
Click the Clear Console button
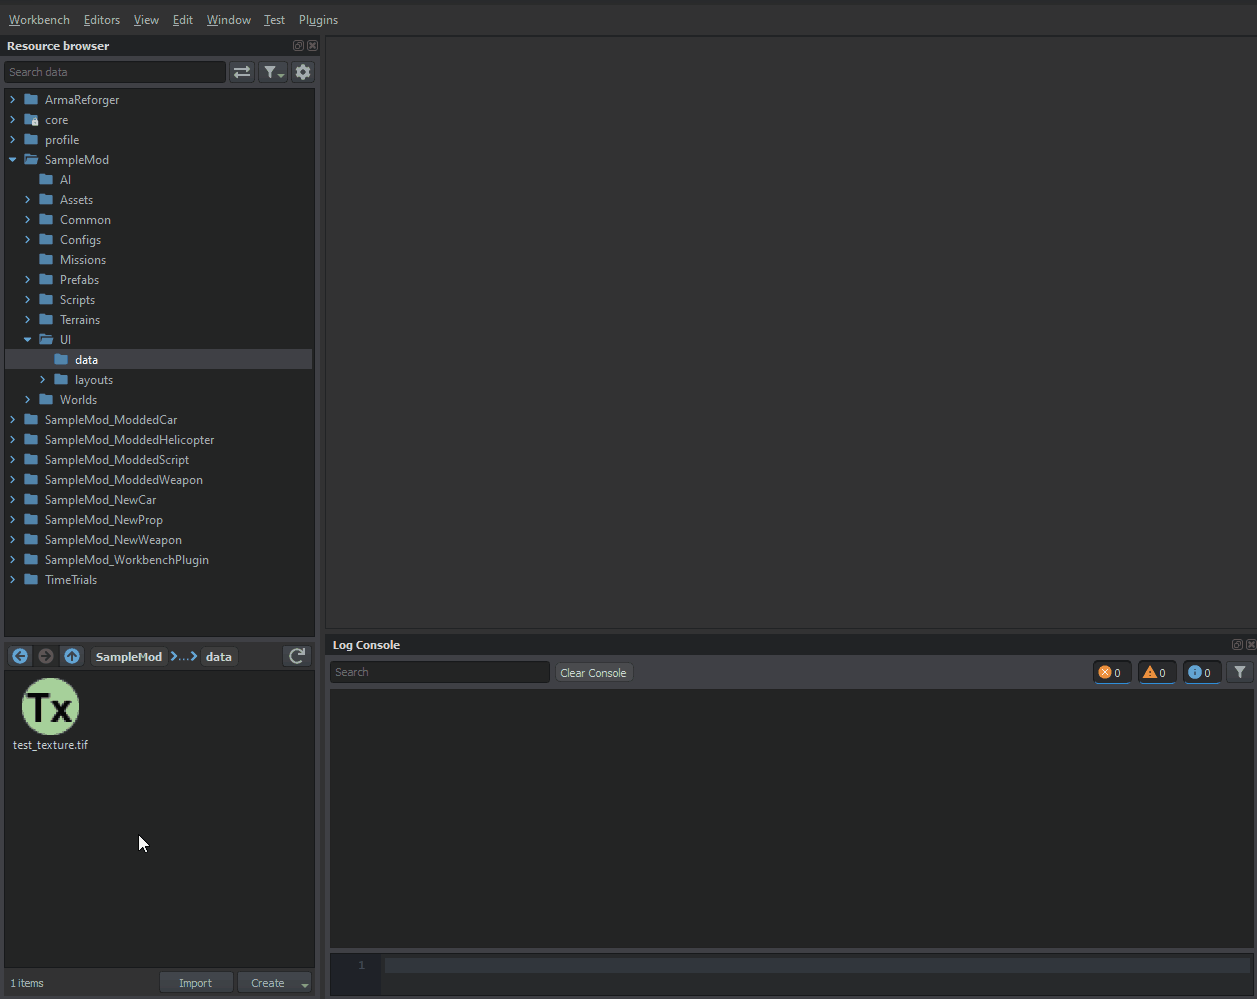(593, 673)
